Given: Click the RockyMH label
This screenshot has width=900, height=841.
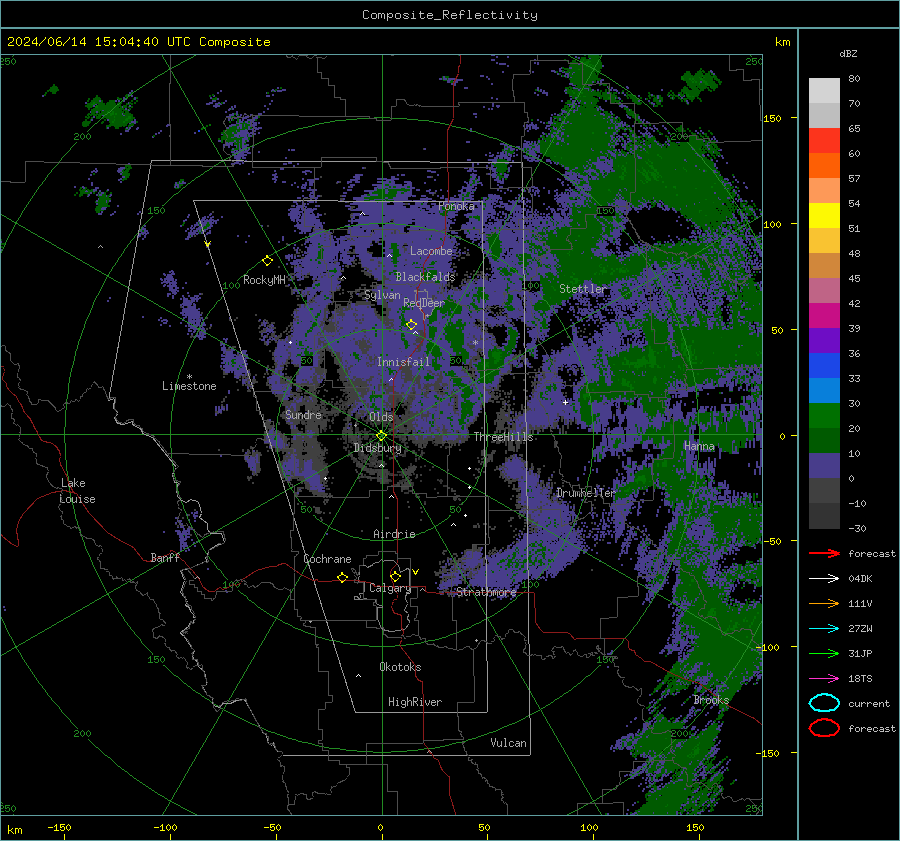Looking at the screenshot, I should [264, 280].
